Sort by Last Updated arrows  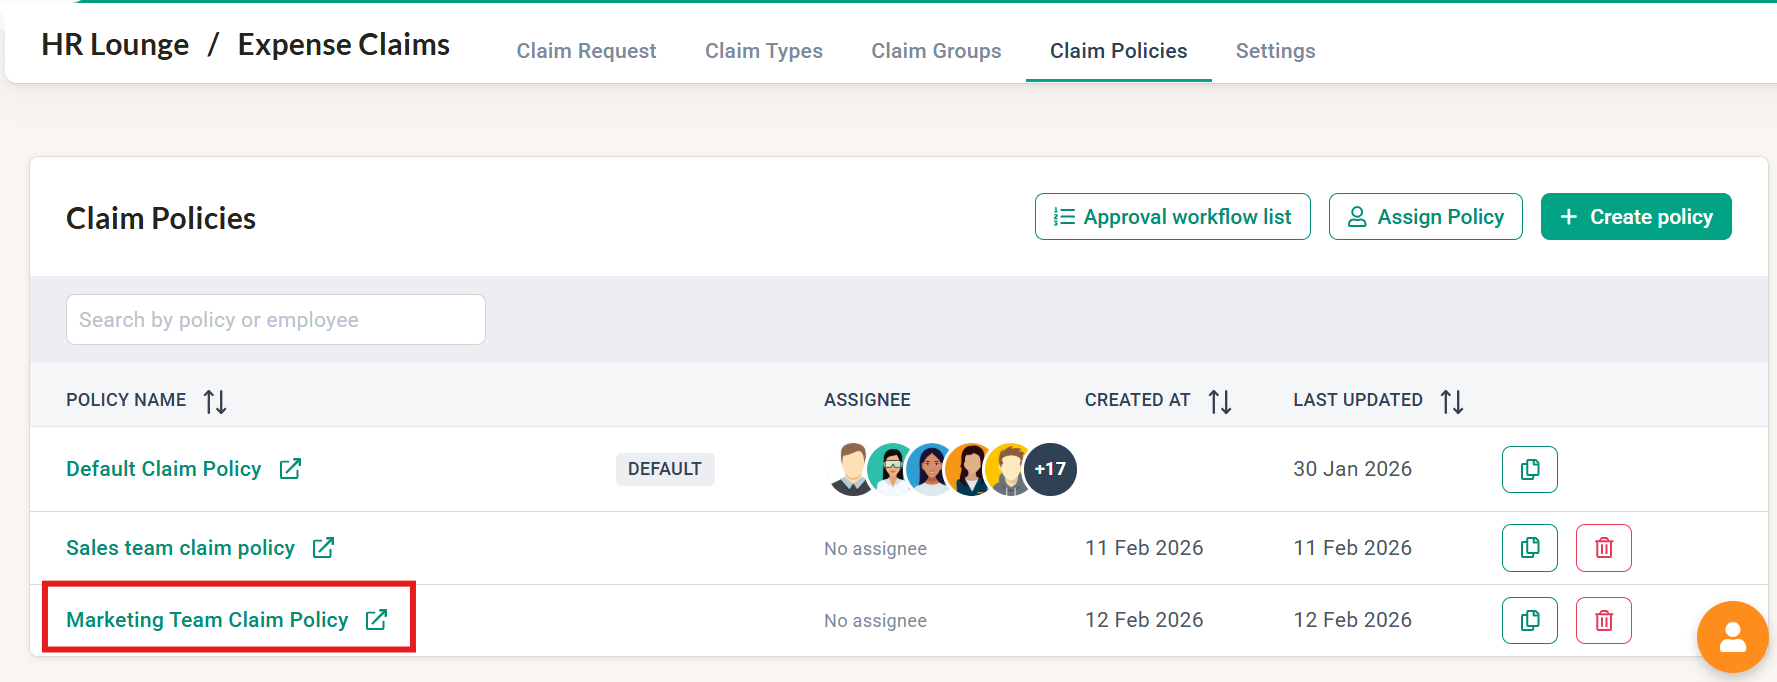(x=1452, y=401)
